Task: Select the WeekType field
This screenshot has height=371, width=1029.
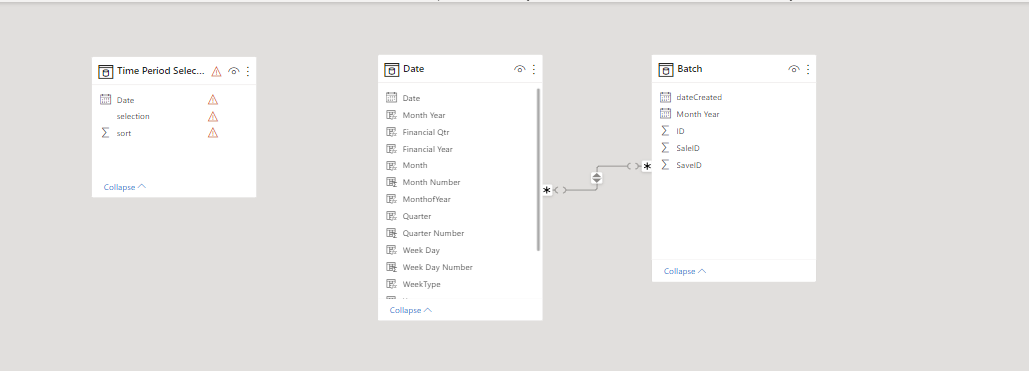Action: pos(422,284)
